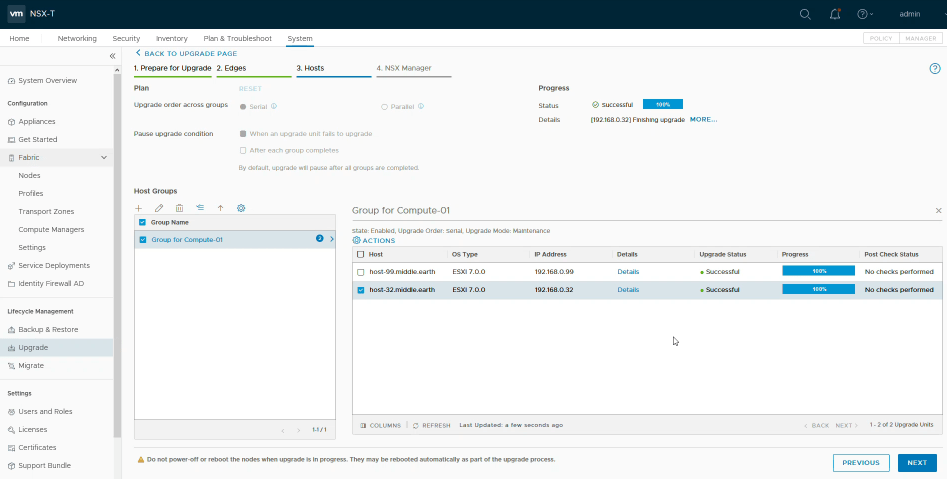Expand the Fabric section chevron

[104, 158]
